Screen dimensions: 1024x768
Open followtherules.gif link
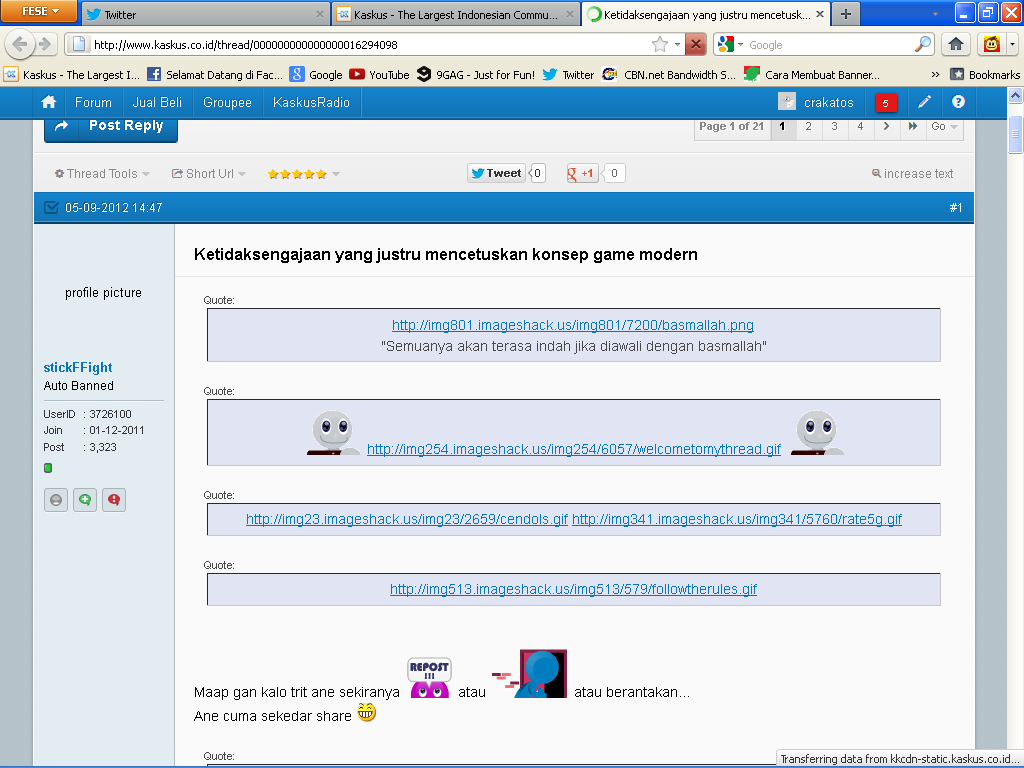[573, 589]
